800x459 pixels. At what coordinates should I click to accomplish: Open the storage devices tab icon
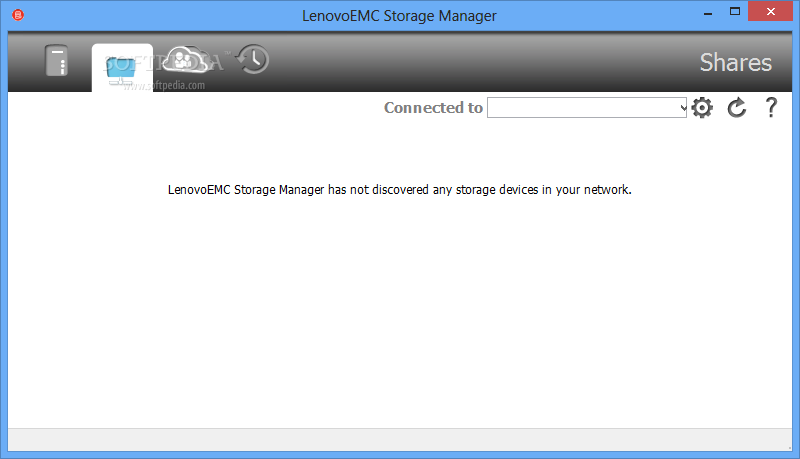(56, 60)
